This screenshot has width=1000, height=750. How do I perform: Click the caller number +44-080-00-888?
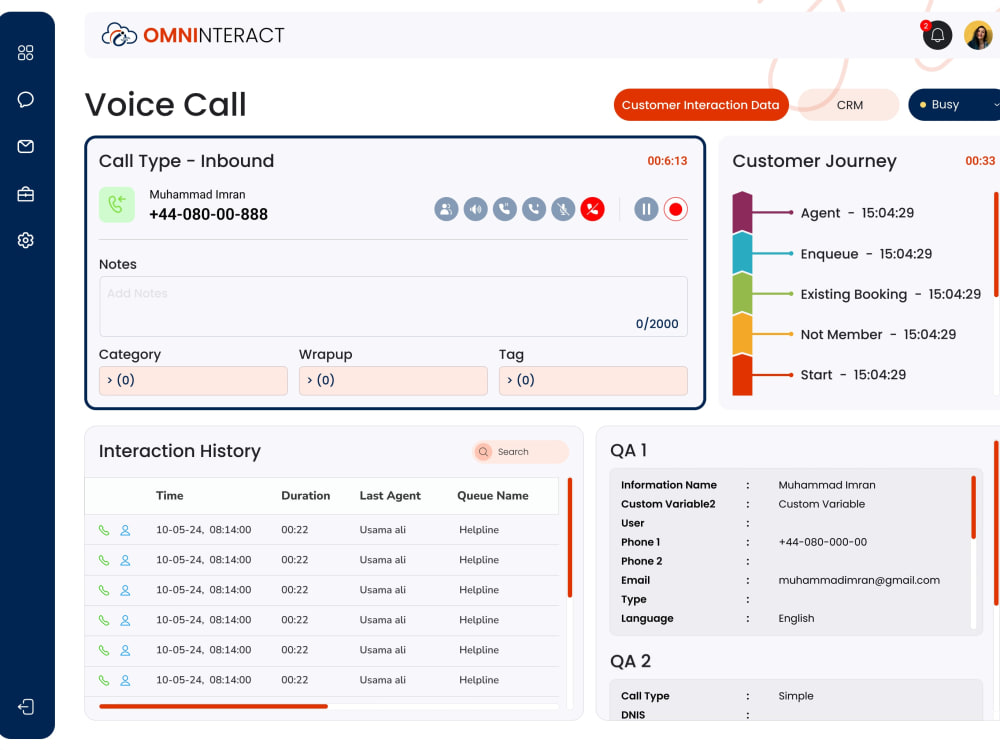pos(209,214)
